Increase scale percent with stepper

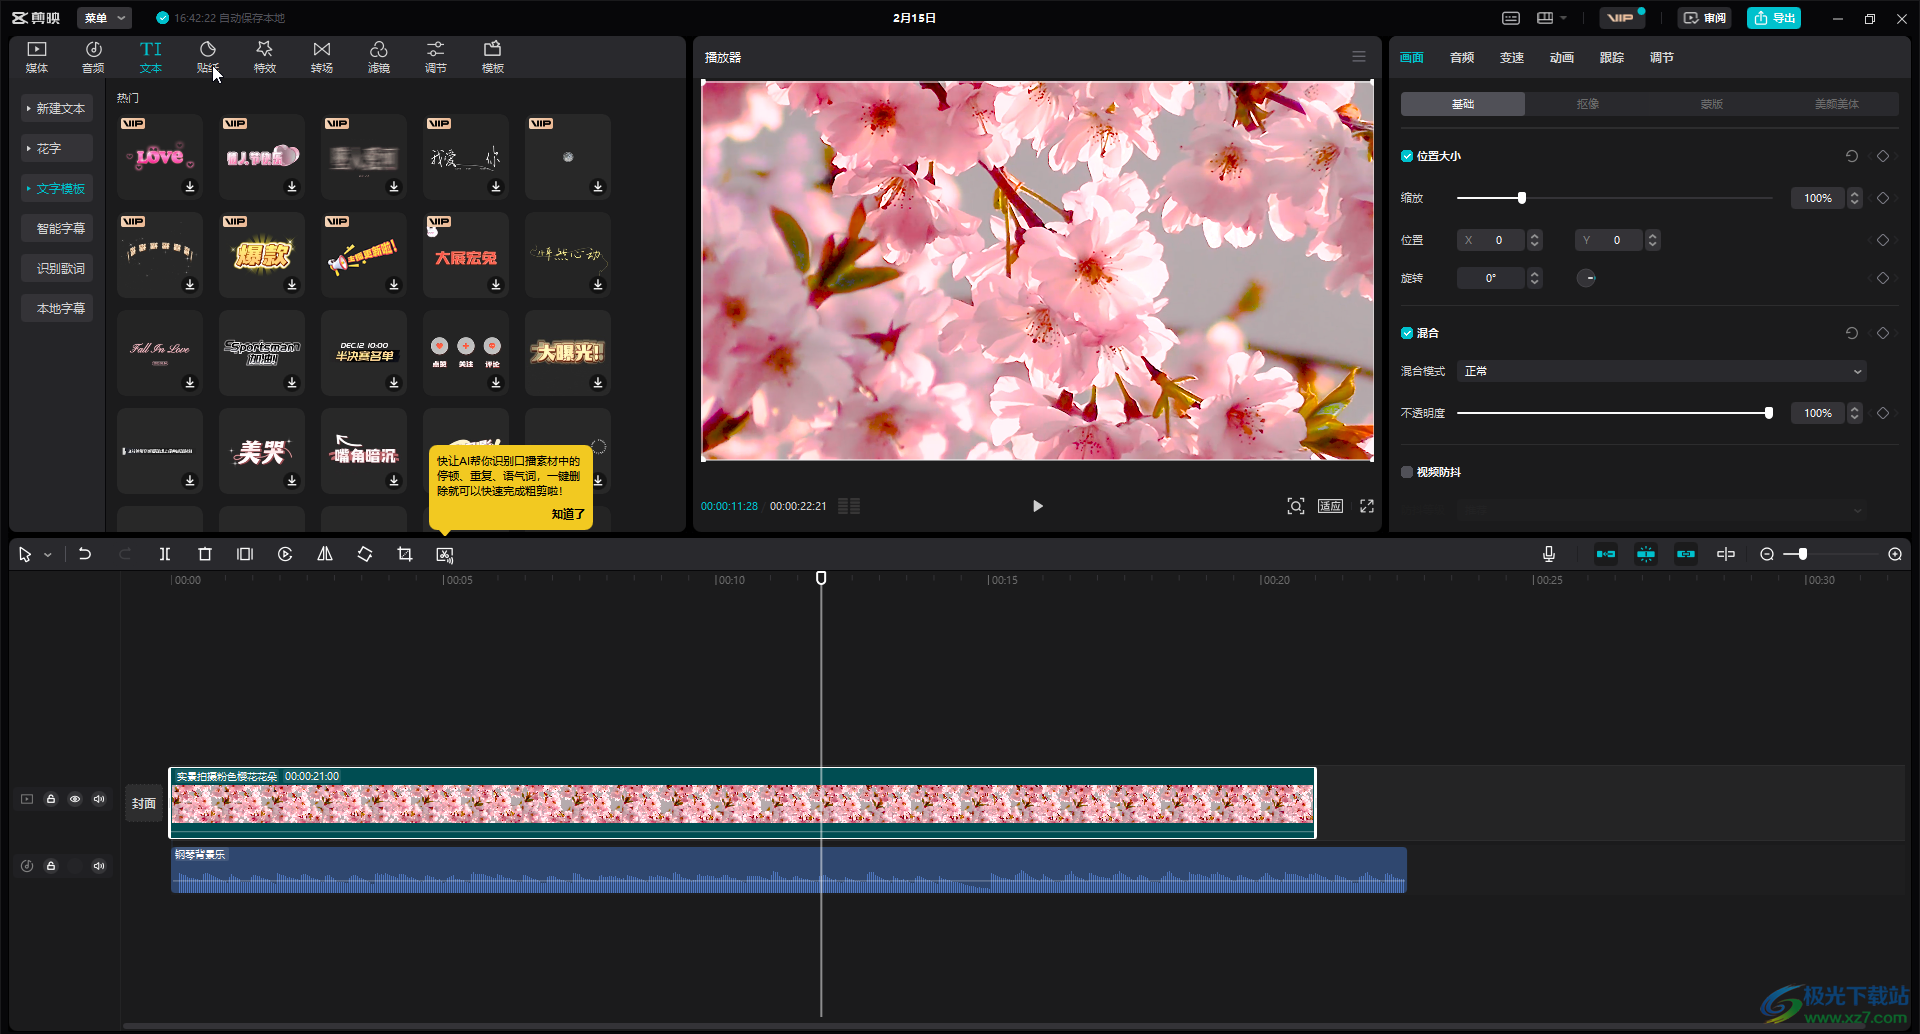click(1855, 194)
